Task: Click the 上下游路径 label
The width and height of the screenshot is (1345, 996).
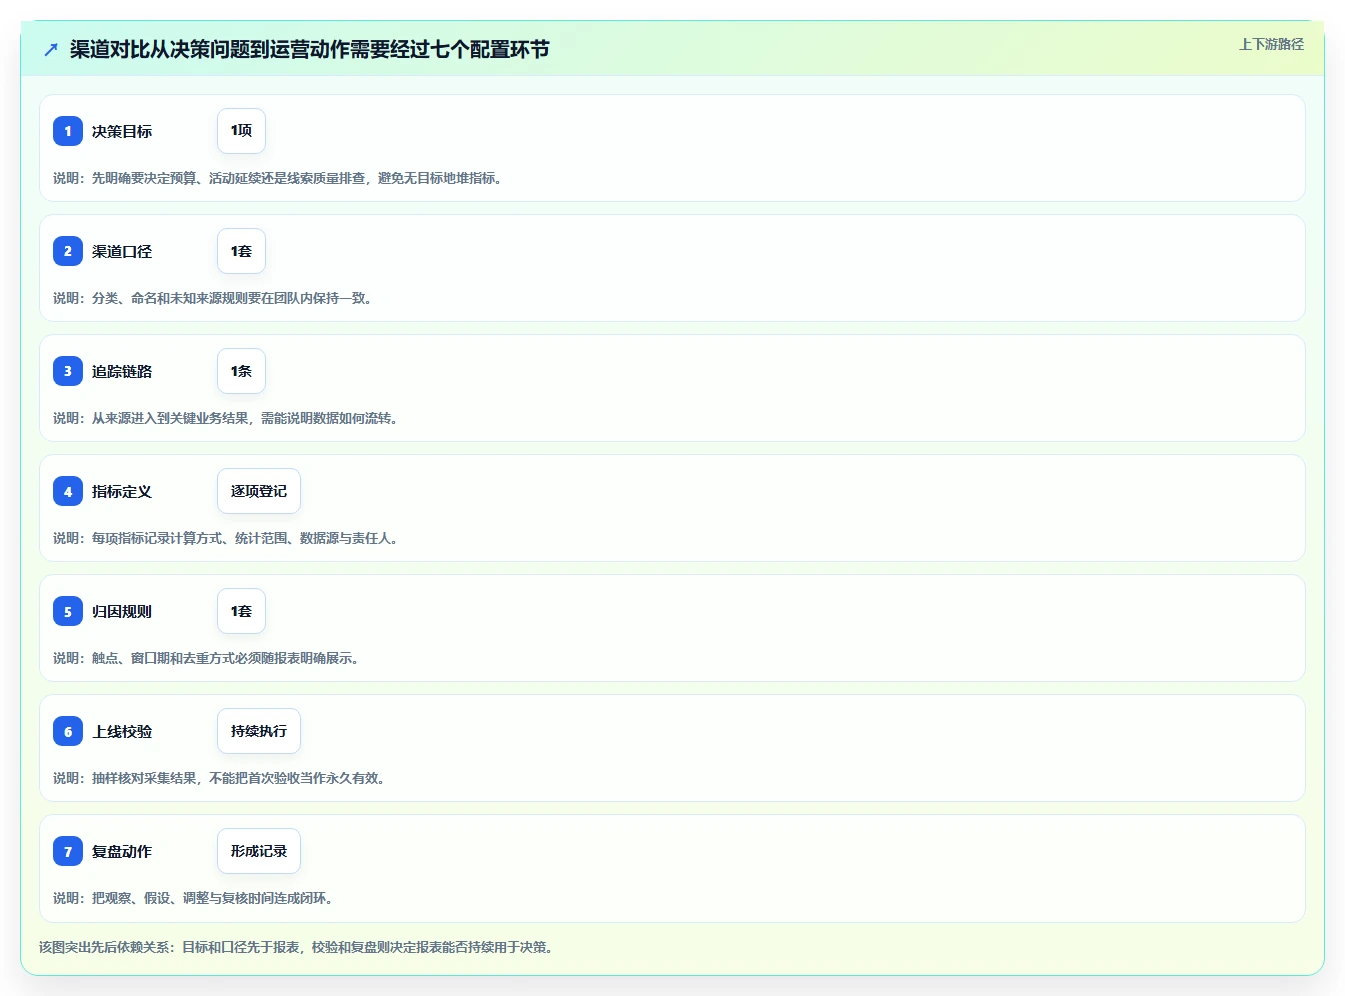Action: click(1271, 44)
